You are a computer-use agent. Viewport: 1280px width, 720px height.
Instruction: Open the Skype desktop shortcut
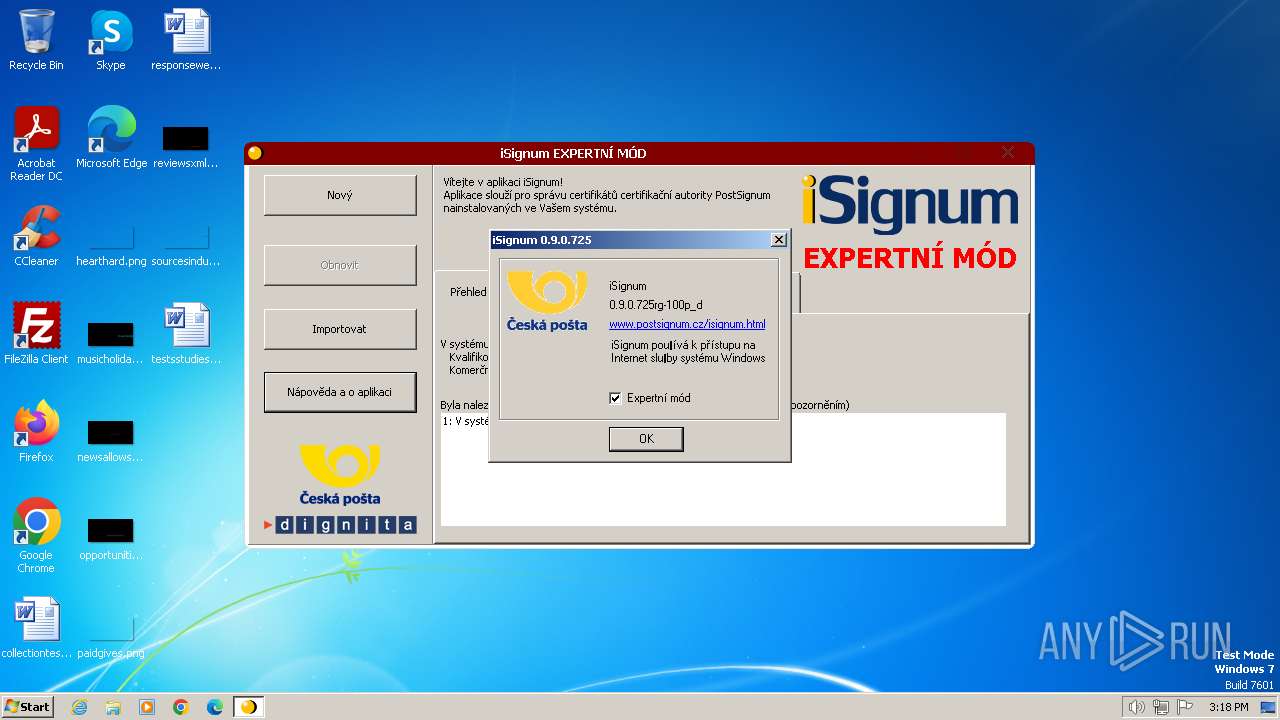tap(110, 40)
